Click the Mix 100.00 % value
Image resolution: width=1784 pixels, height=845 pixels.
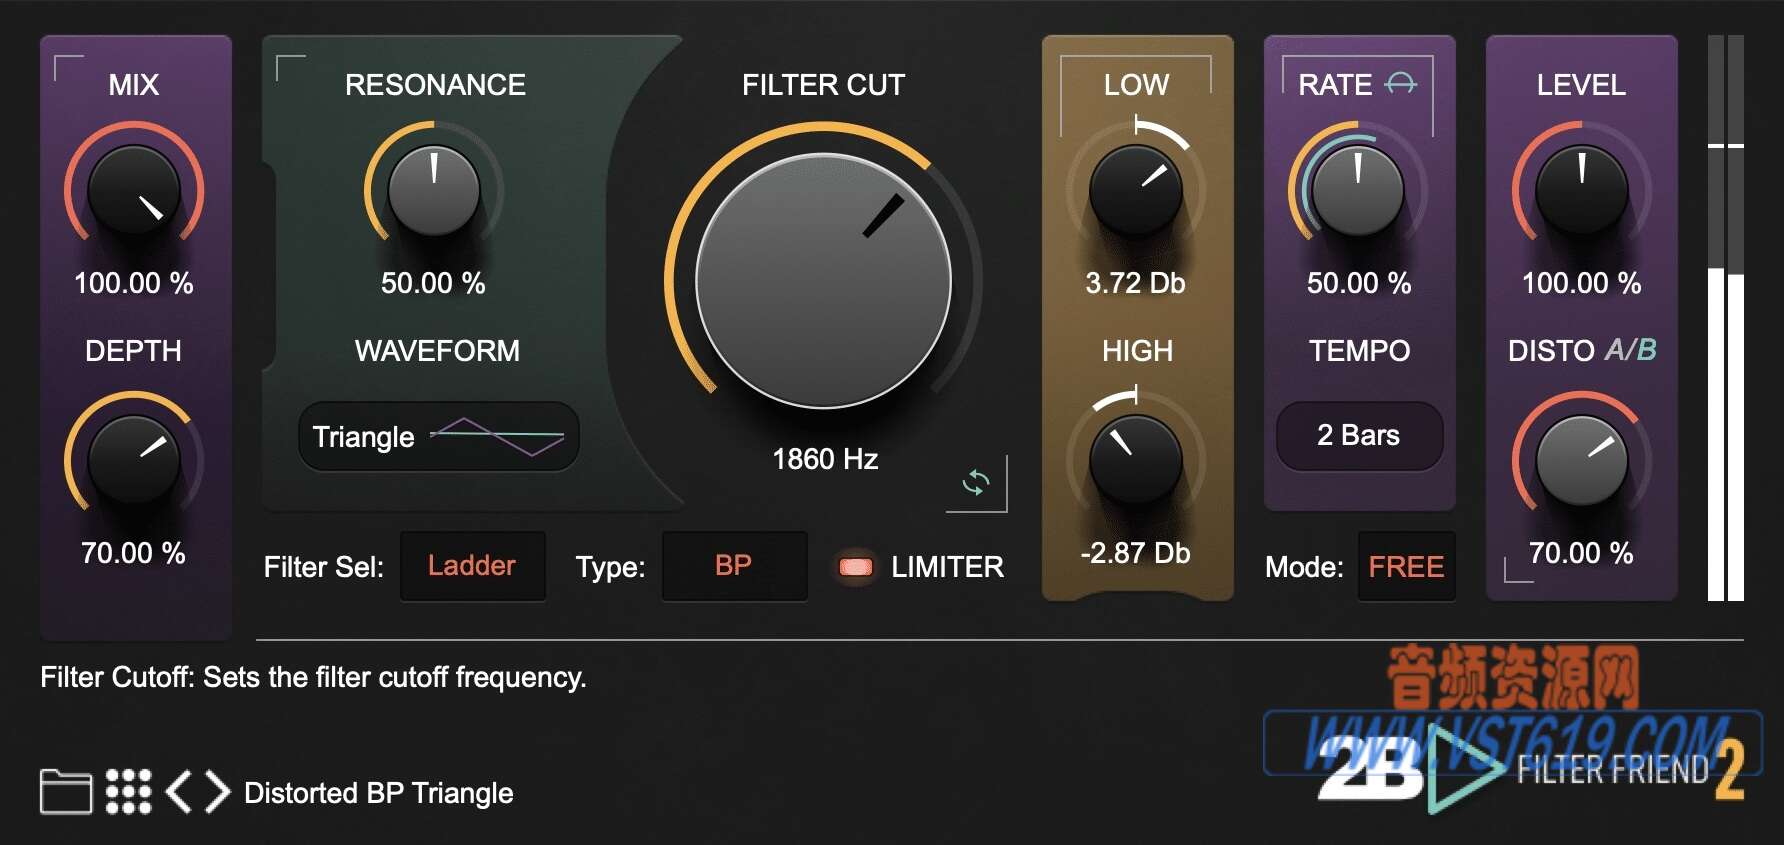(x=134, y=283)
